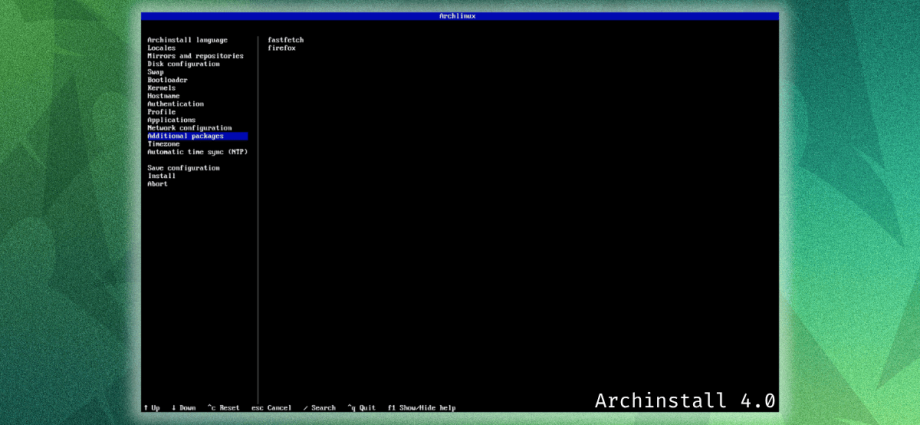Open the Hostname entry

(x=163, y=96)
